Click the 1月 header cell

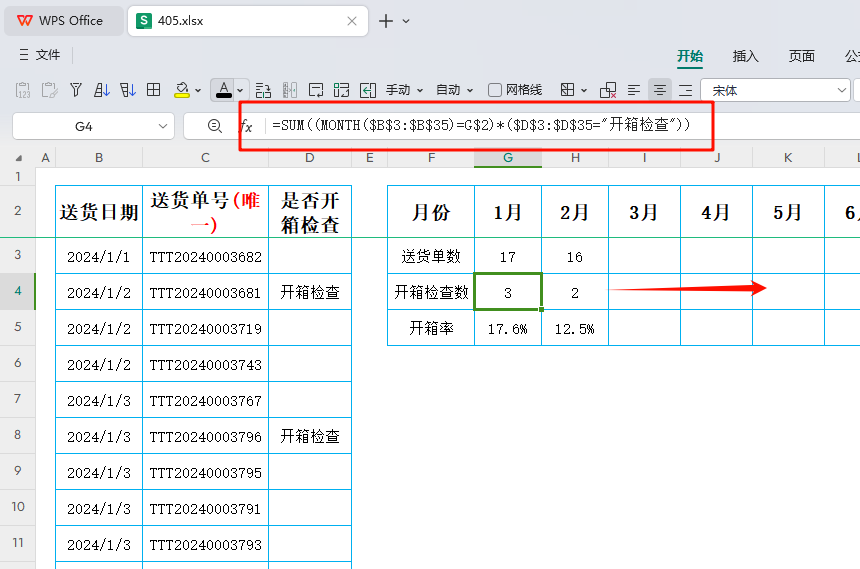coord(508,212)
